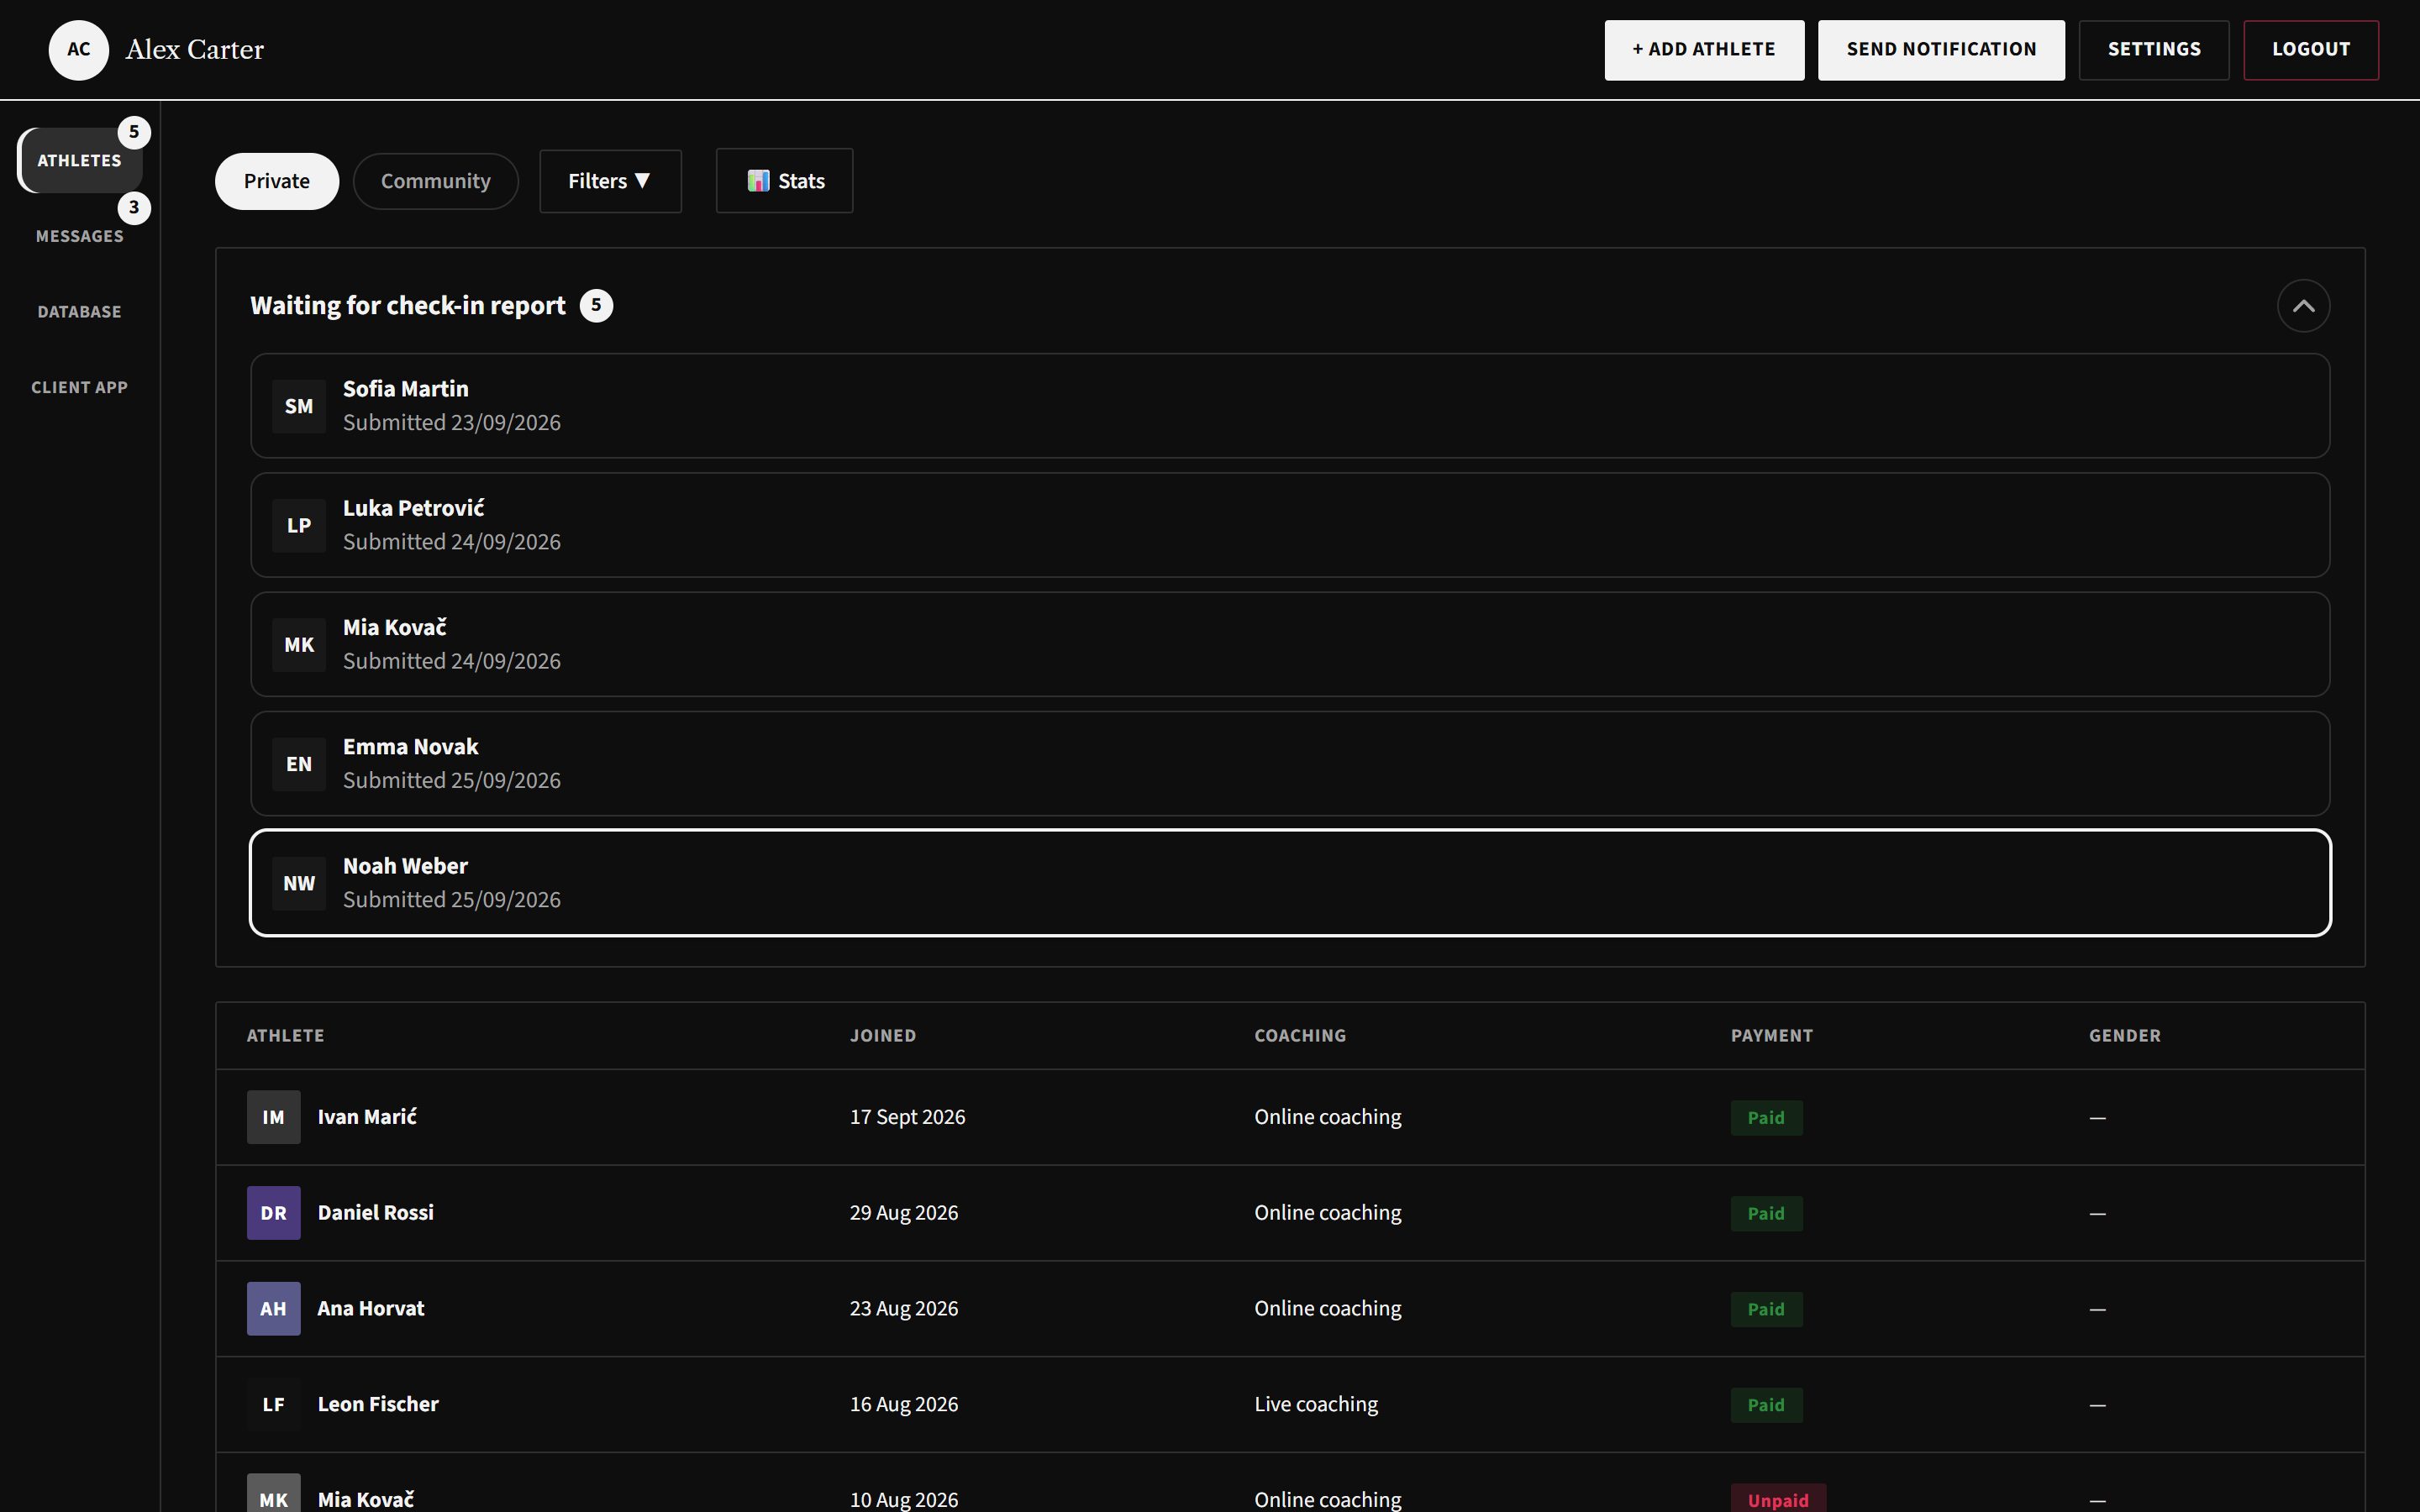Click the Payment column header
This screenshot has width=2420, height=1512.
pyautogui.click(x=1772, y=1036)
